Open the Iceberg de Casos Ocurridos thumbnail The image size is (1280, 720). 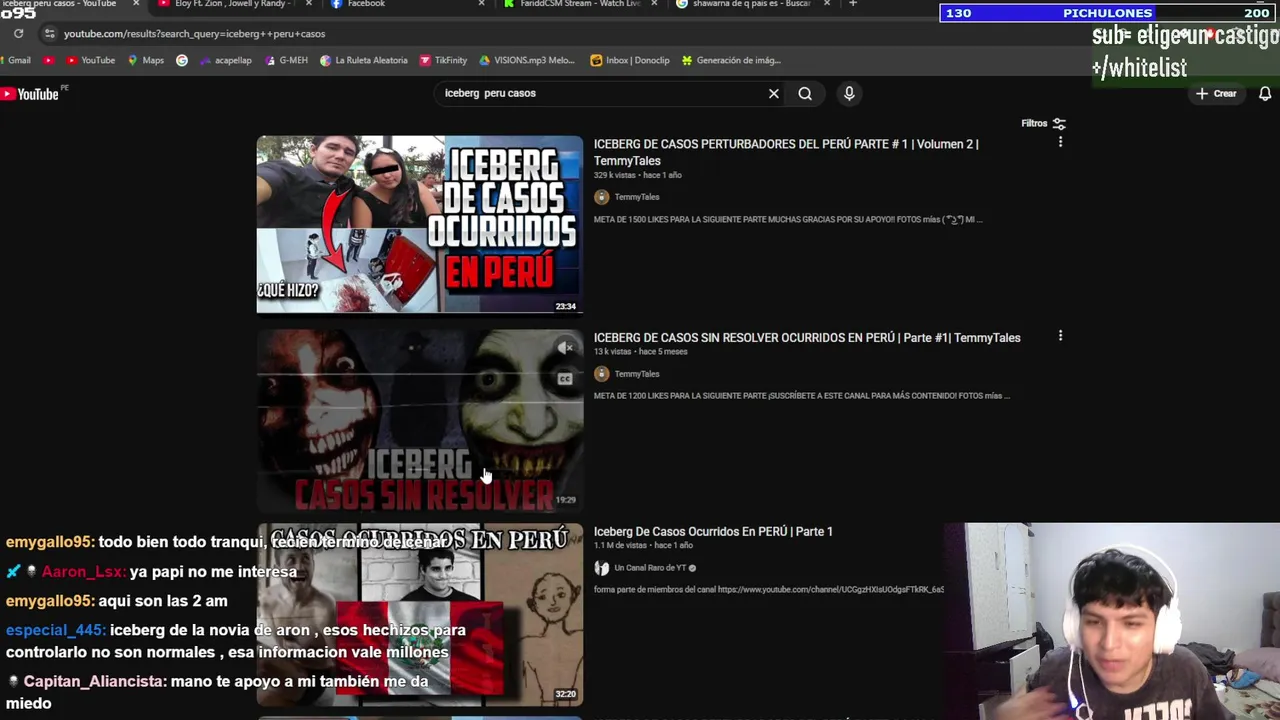coord(419,224)
